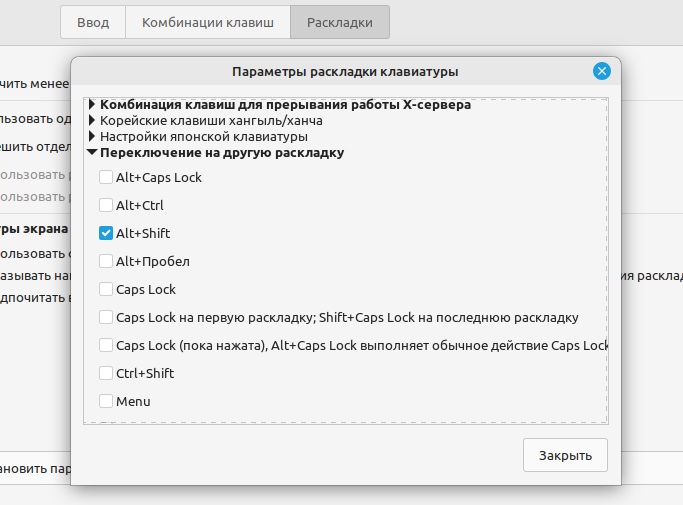This screenshot has height=505, width=683.
Task: Click the Параметры раскладки клавиатуры title bar
Action: (x=345, y=71)
